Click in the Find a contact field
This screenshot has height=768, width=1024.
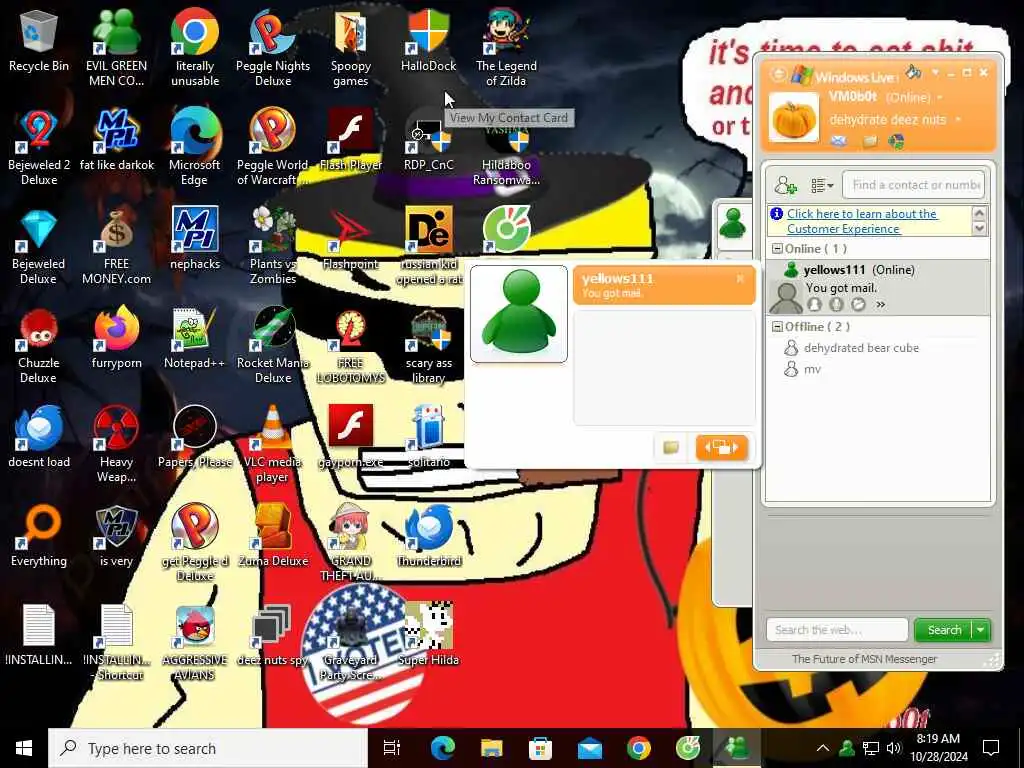click(x=913, y=185)
